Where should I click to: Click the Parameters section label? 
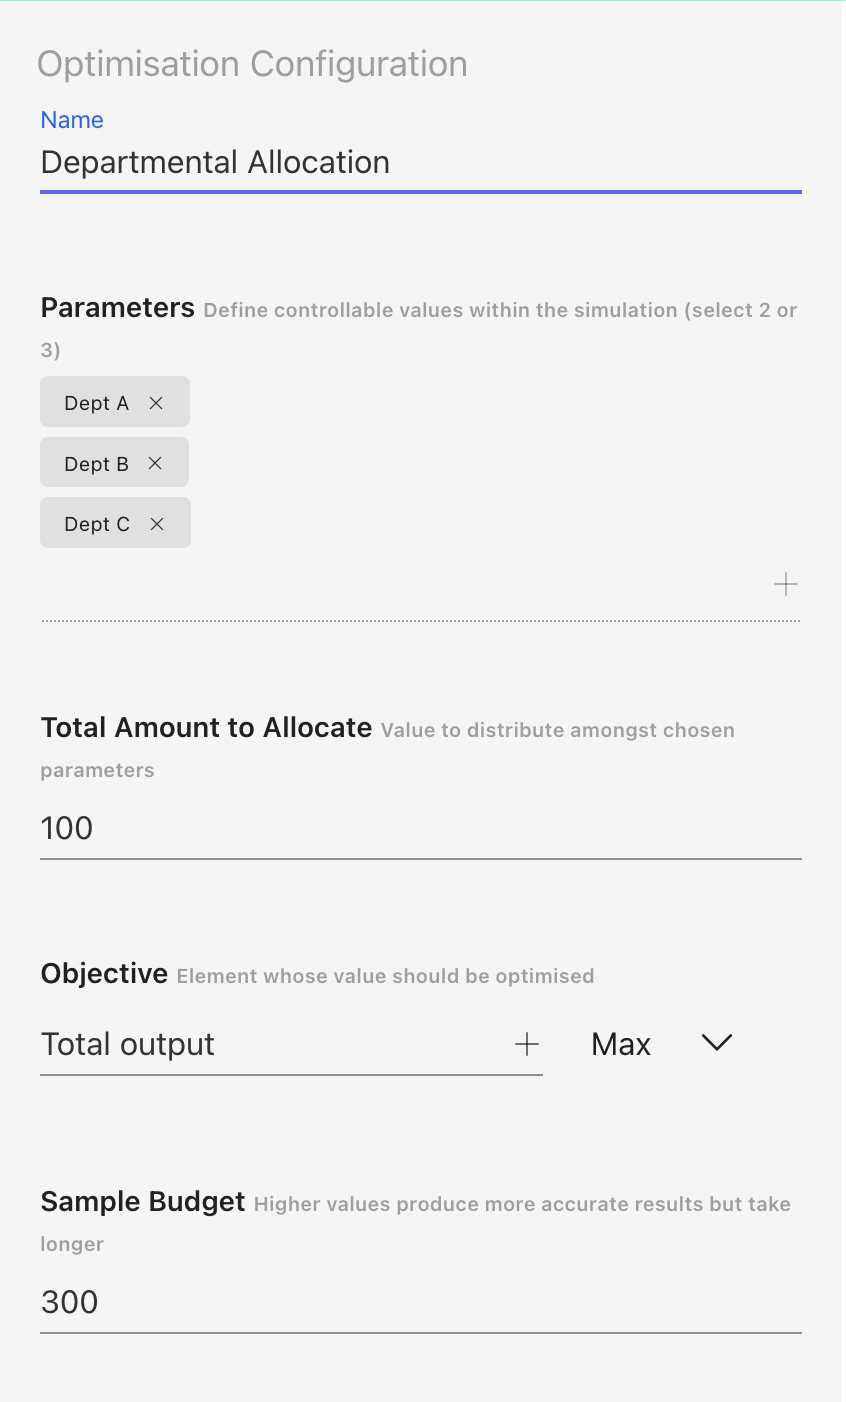pyautogui.click(x=118, y=308)
